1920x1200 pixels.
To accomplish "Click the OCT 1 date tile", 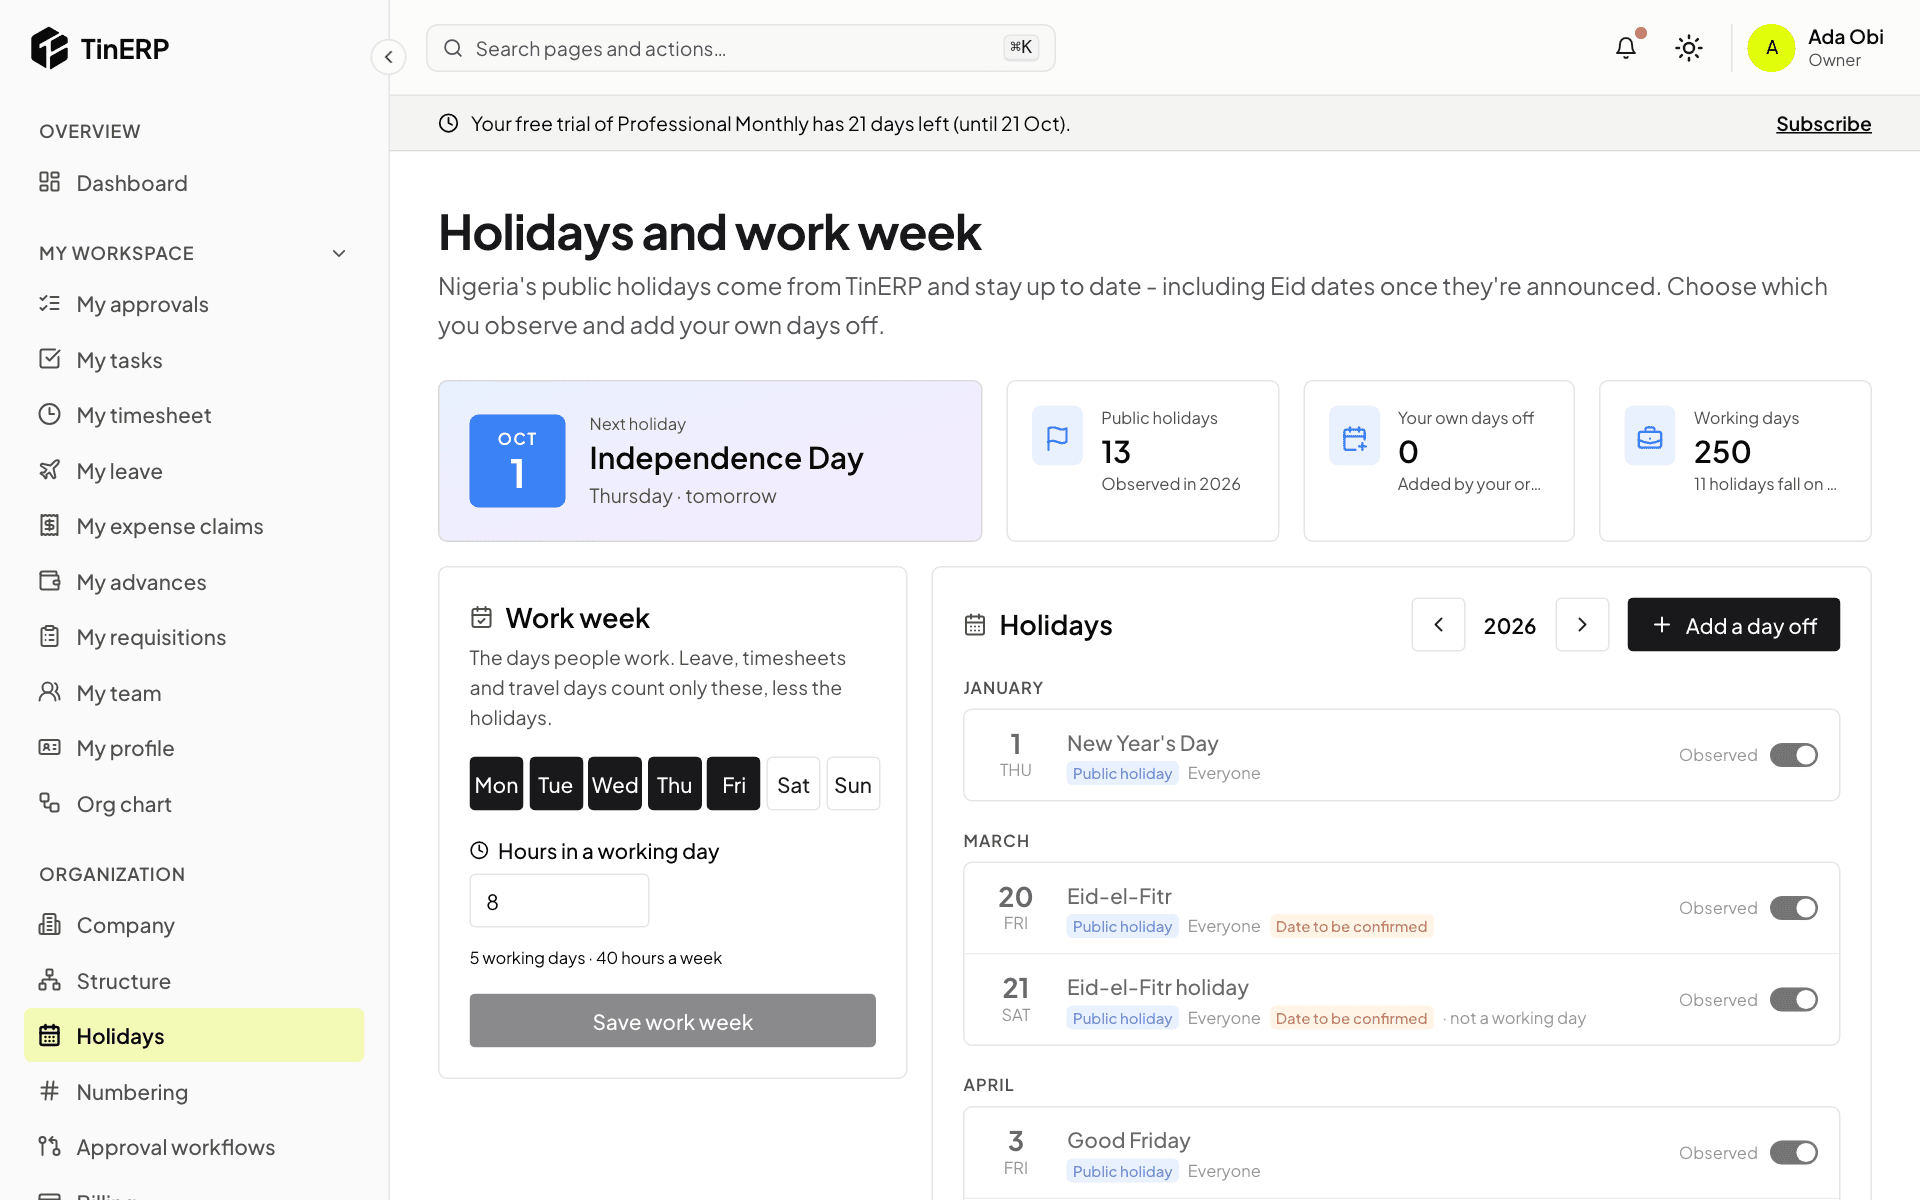I will [517, 461].
